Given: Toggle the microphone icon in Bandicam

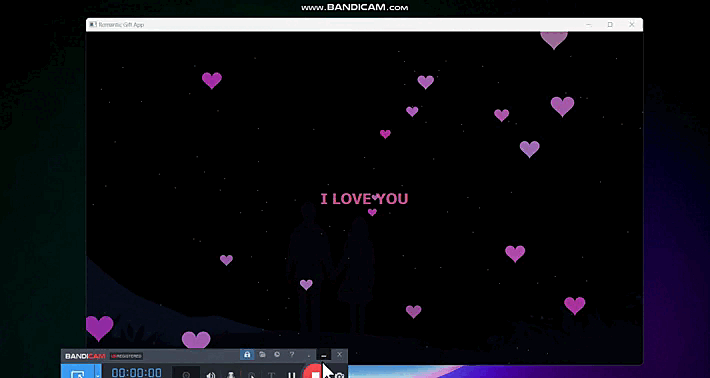Looking at the screenshot, I should coord(231,375).
